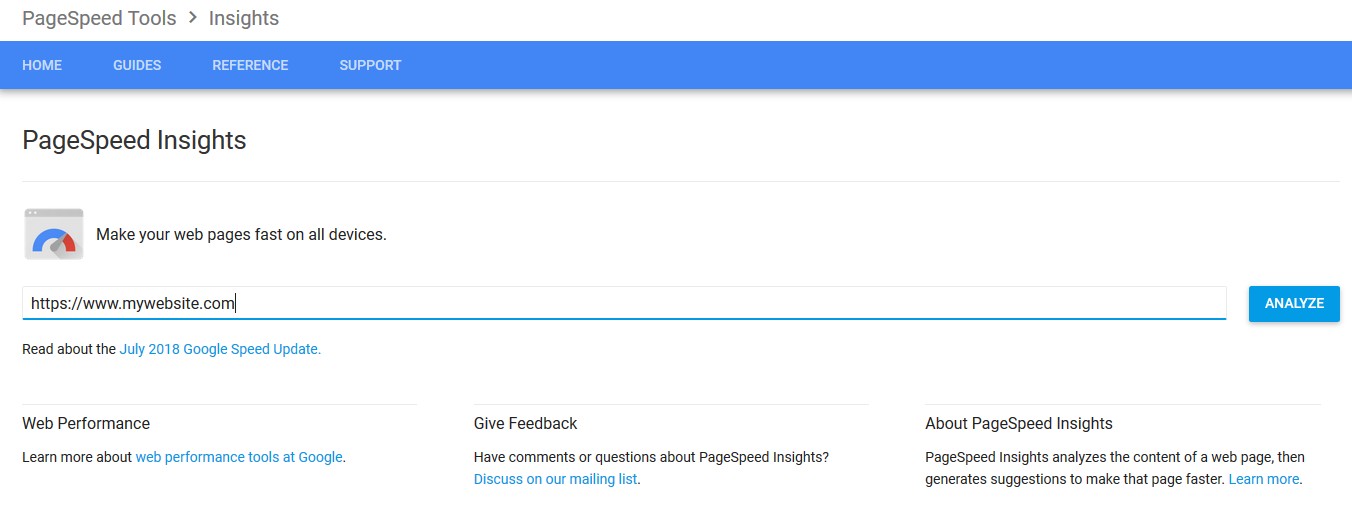The height and width of the screenshot is (505, 1352).
Task: Click the PageSpeed speedometer gauge icon
Action: tap(54, 235)
